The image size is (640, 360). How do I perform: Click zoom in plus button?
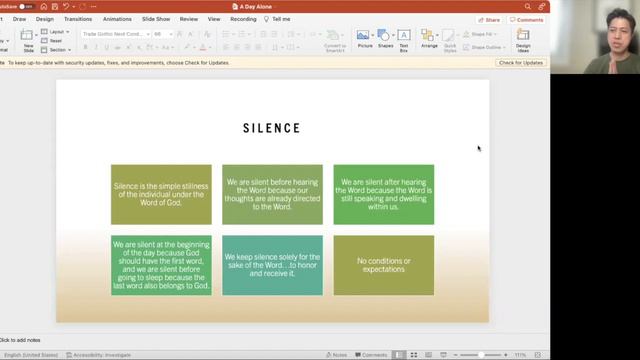[505, 355]
